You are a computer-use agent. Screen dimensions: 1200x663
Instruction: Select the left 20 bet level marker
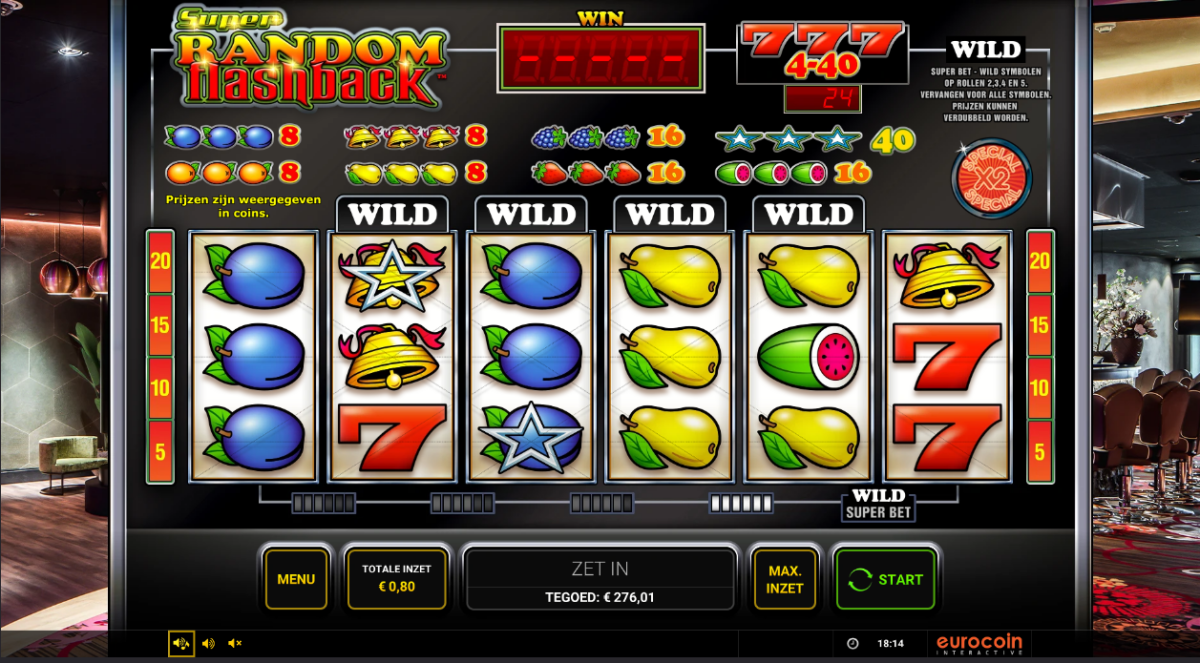point(160,262)
